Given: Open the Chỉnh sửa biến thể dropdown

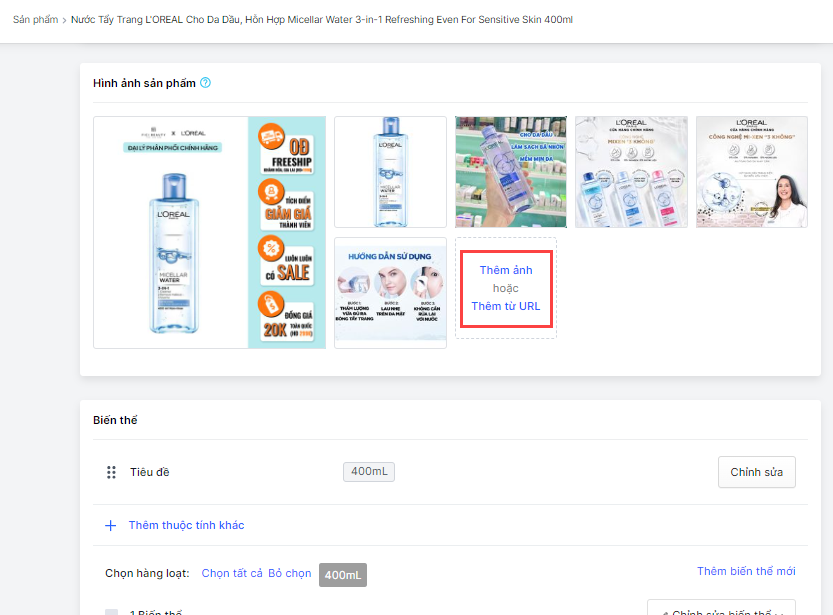Looking at the screenshot, I should click(721, 608).
